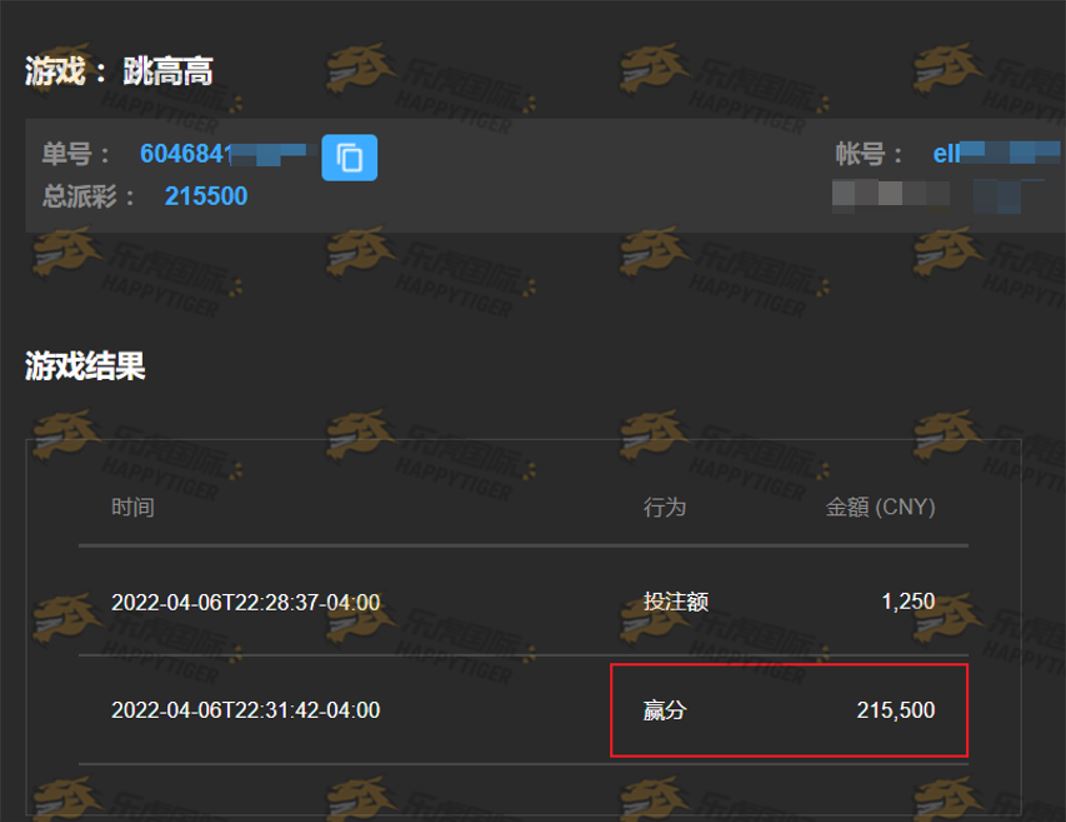Click the 1,250 bet amount
This screenshot has height=822, width=1066.
click(x=908, y=601)
